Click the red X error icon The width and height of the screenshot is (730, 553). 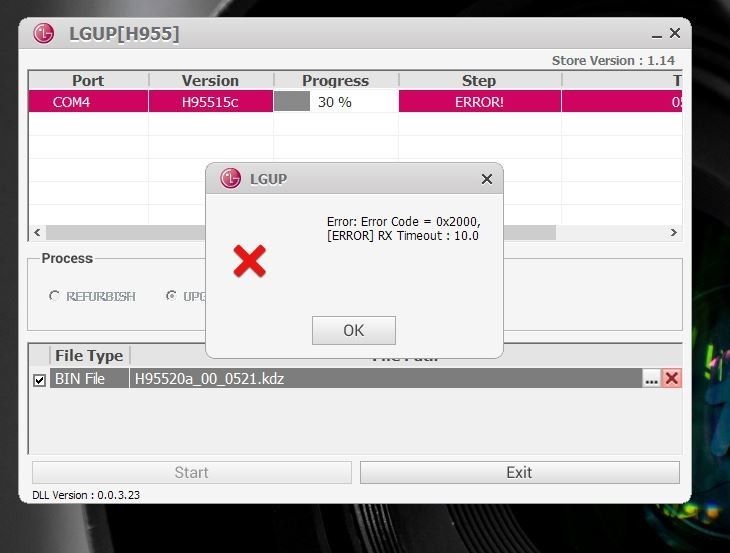click(x=250, y=261)
